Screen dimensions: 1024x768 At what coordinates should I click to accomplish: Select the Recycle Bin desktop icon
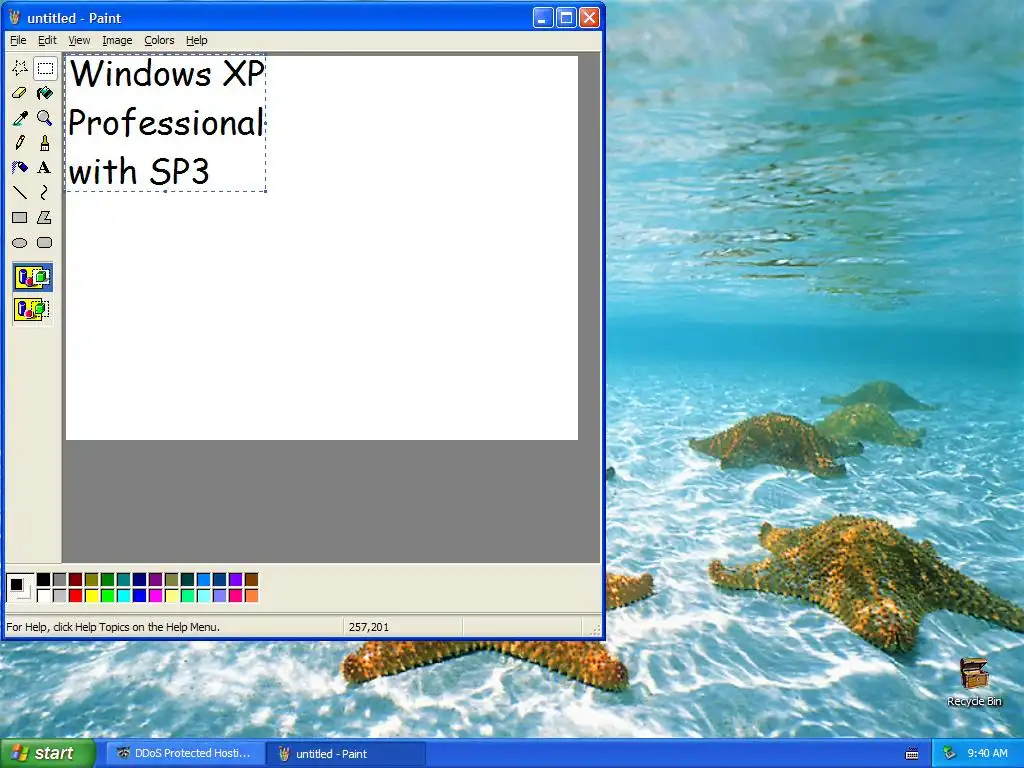(974, 682)
